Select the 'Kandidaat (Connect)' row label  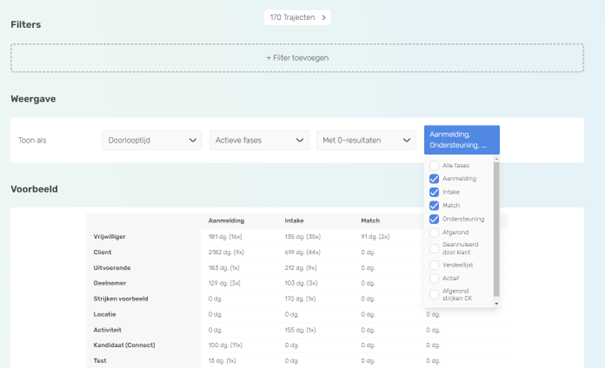[124, 345]
